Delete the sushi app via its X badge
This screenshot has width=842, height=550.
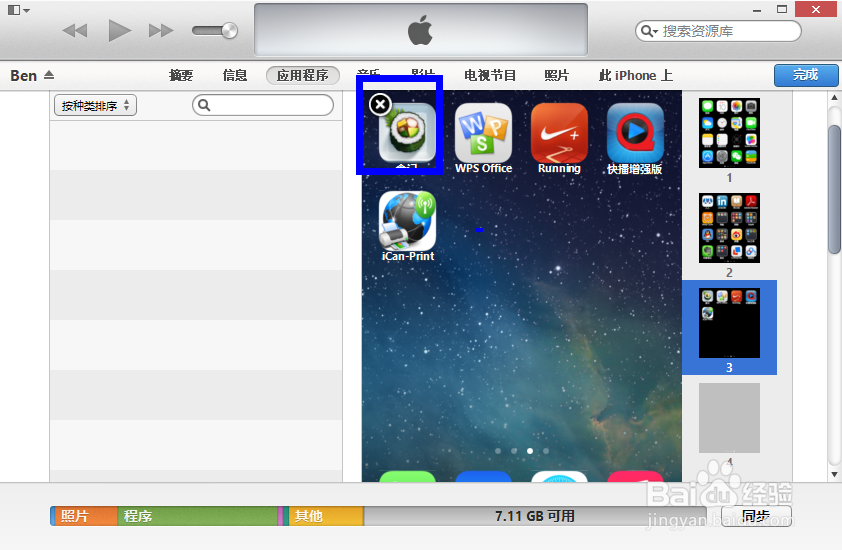[x=380, y=104]
